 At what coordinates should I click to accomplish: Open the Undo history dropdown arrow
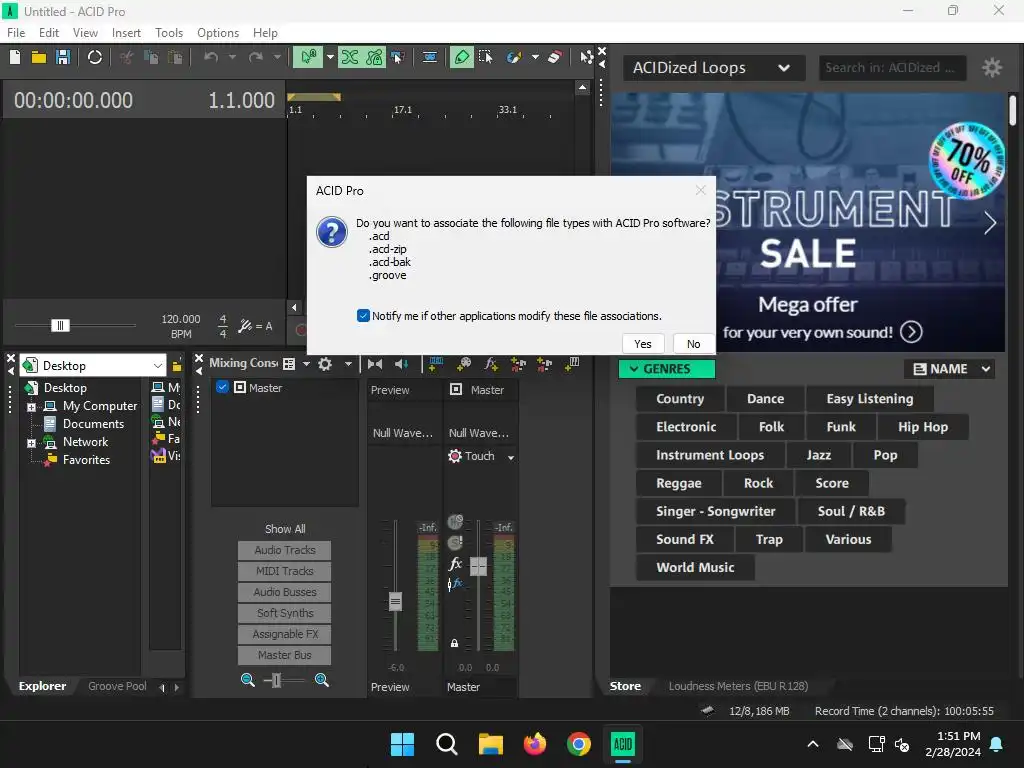[232, 57]
